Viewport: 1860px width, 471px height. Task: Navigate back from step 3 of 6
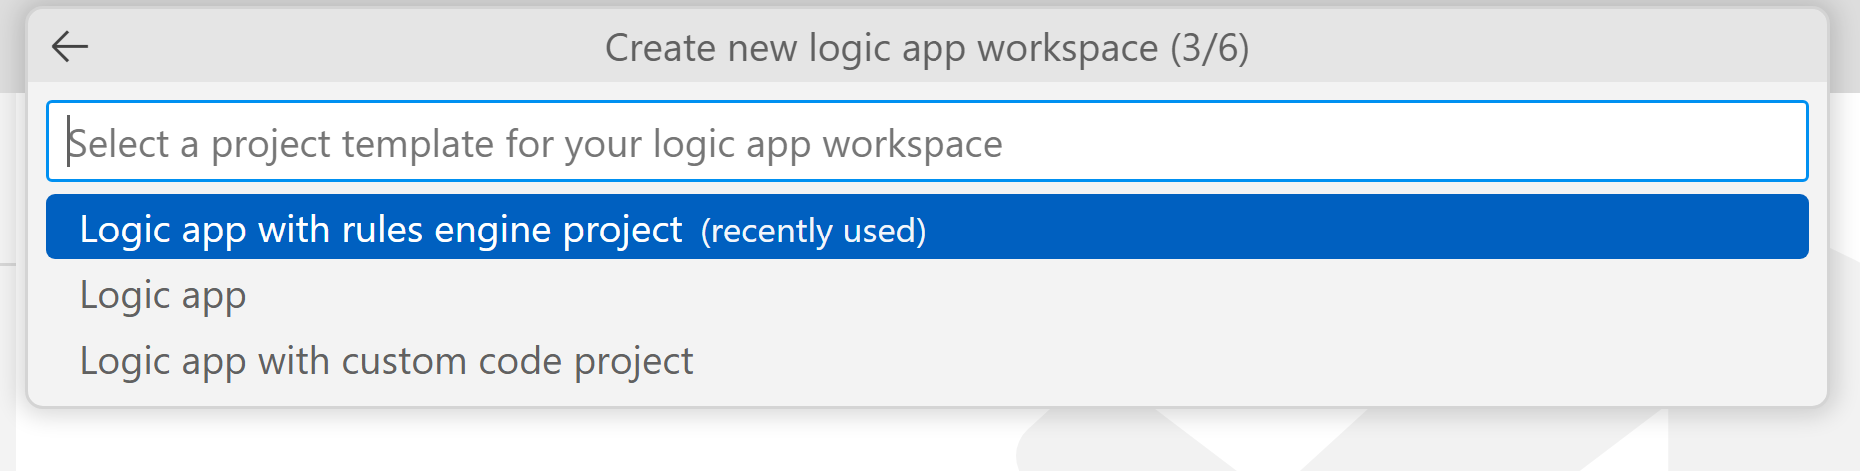click(x=70, y=46)
